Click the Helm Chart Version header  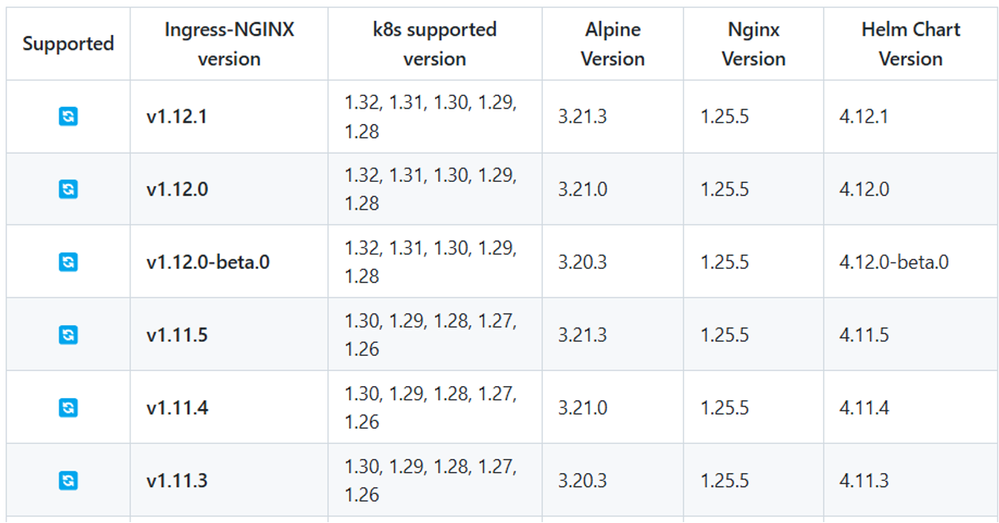pyautogui.click(x=910, y=44)
